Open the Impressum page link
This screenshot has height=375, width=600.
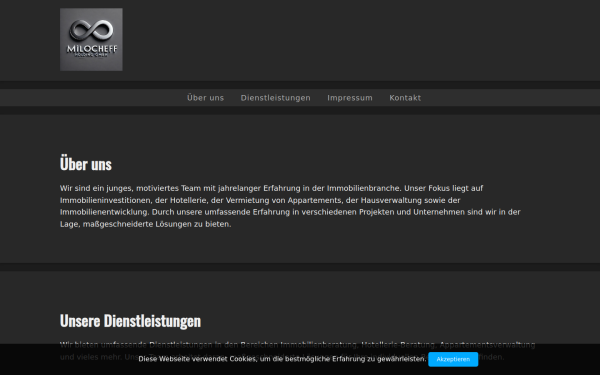(350, 98)
